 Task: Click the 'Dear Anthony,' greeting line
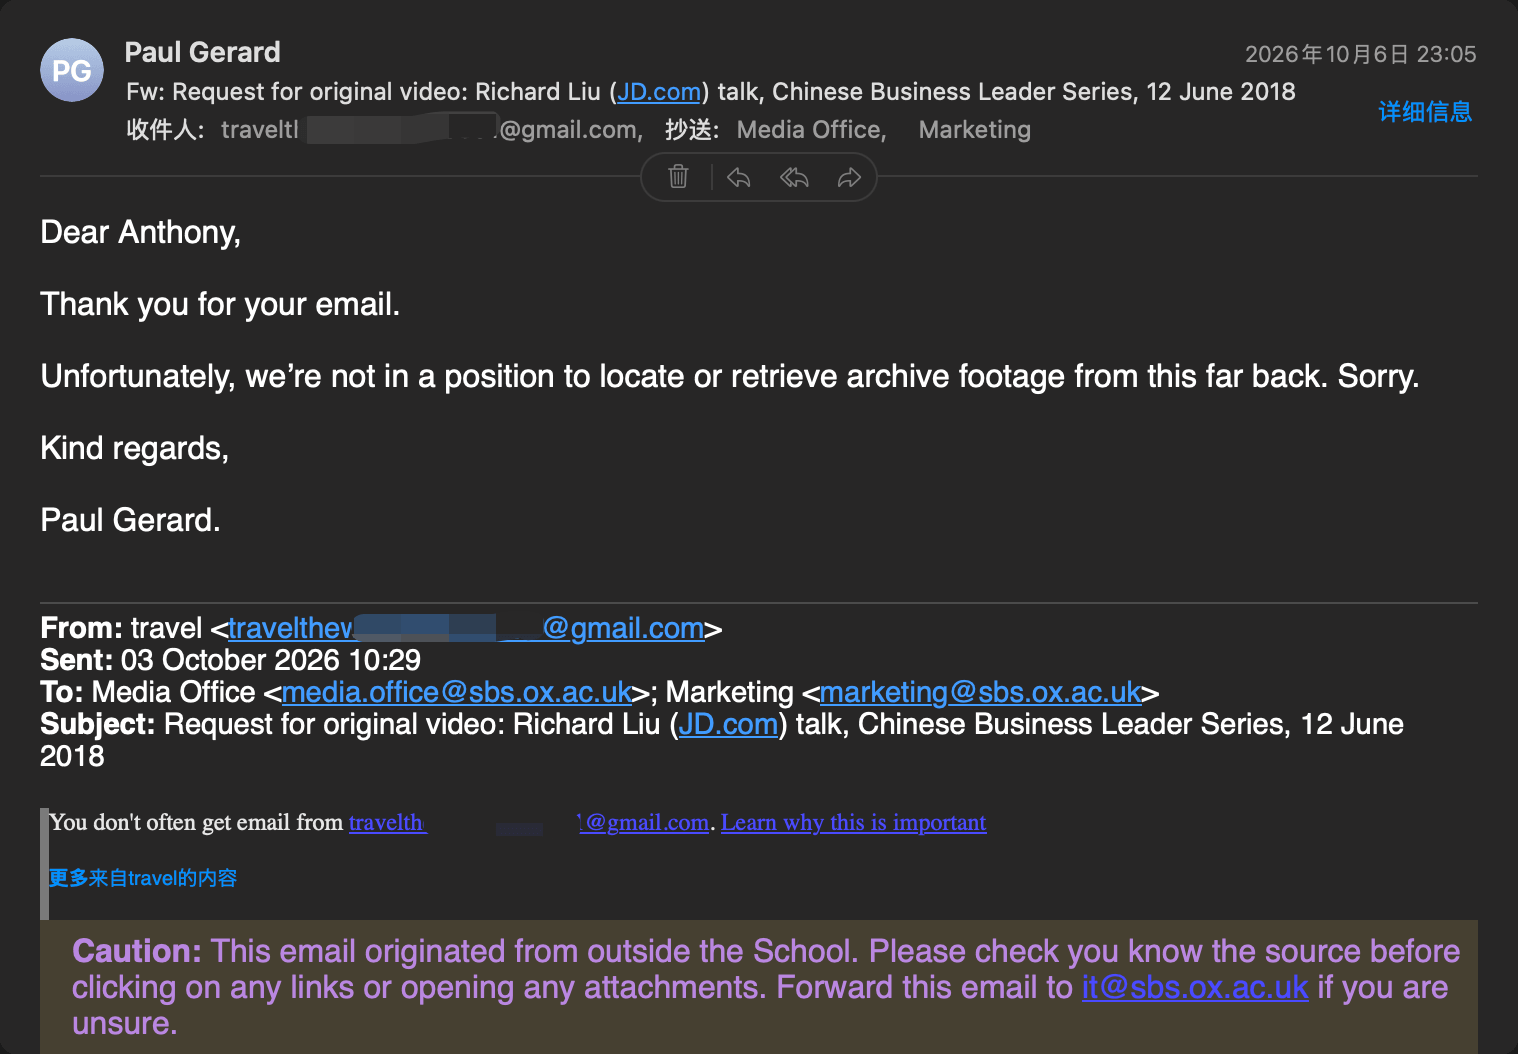click(x=141, y=232)
